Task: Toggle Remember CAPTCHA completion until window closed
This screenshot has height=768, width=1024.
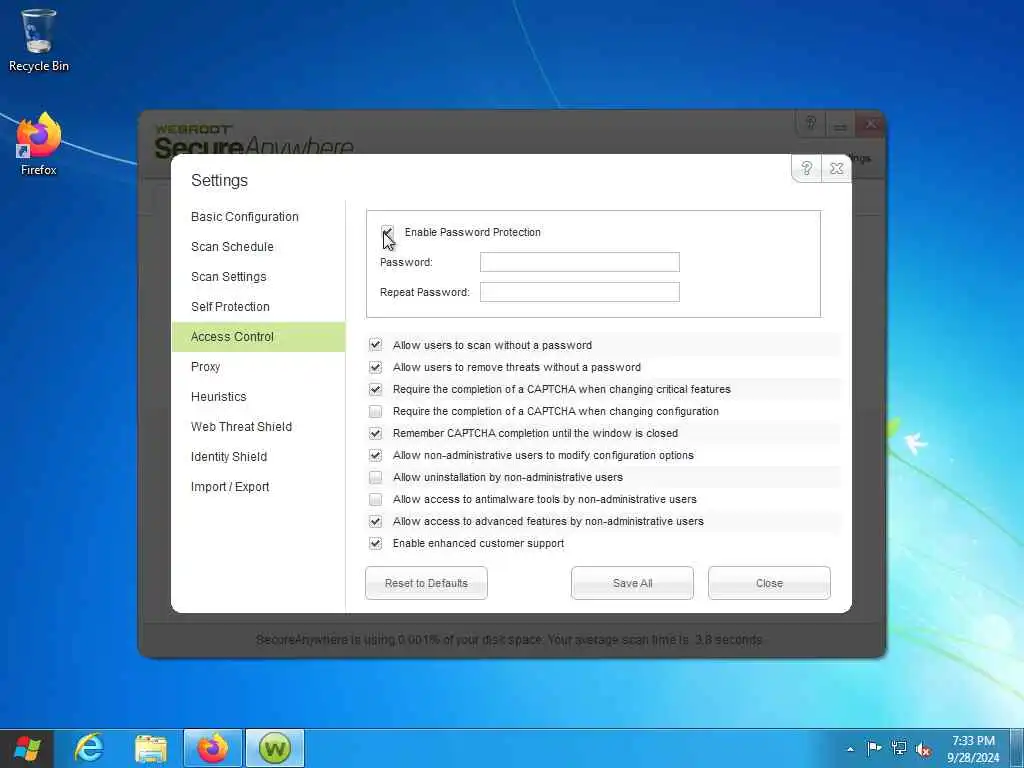Action: pos(376,433)
